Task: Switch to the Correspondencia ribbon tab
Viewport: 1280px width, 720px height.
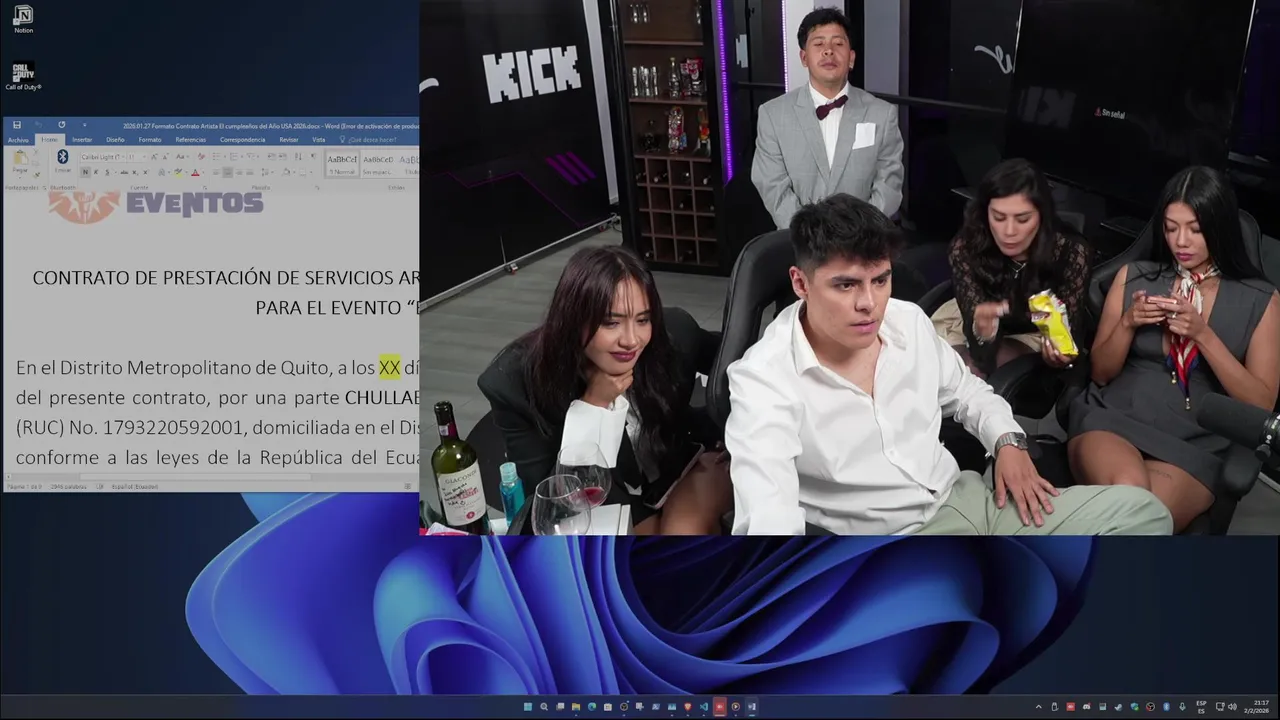Action: tap(242, 140)
